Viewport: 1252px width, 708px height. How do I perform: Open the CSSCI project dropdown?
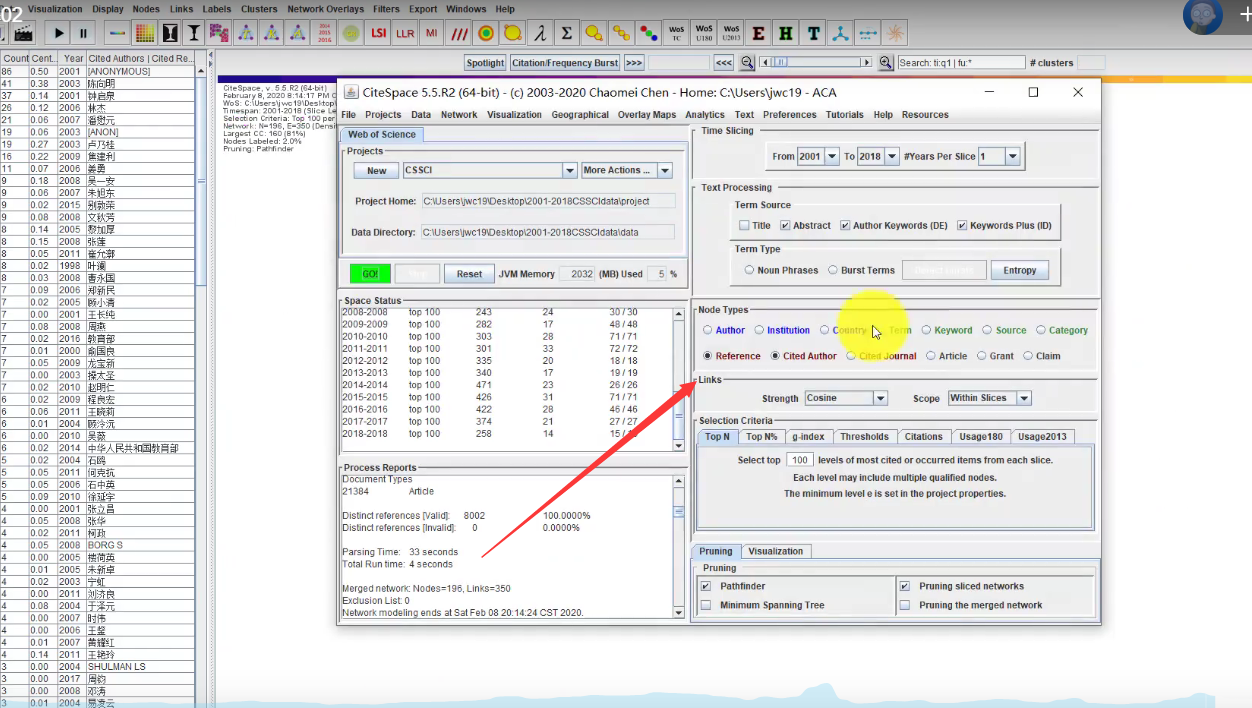[569, 171]
